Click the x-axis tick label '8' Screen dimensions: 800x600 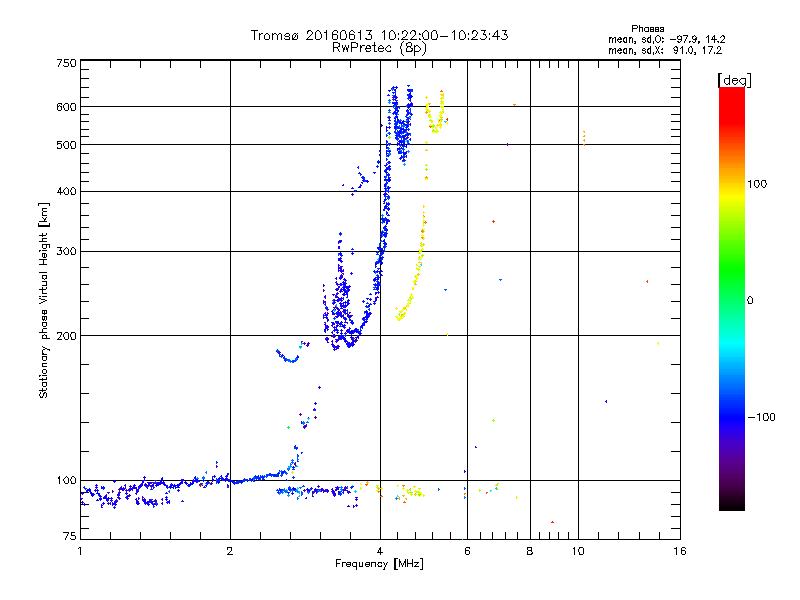coord(530,551)
